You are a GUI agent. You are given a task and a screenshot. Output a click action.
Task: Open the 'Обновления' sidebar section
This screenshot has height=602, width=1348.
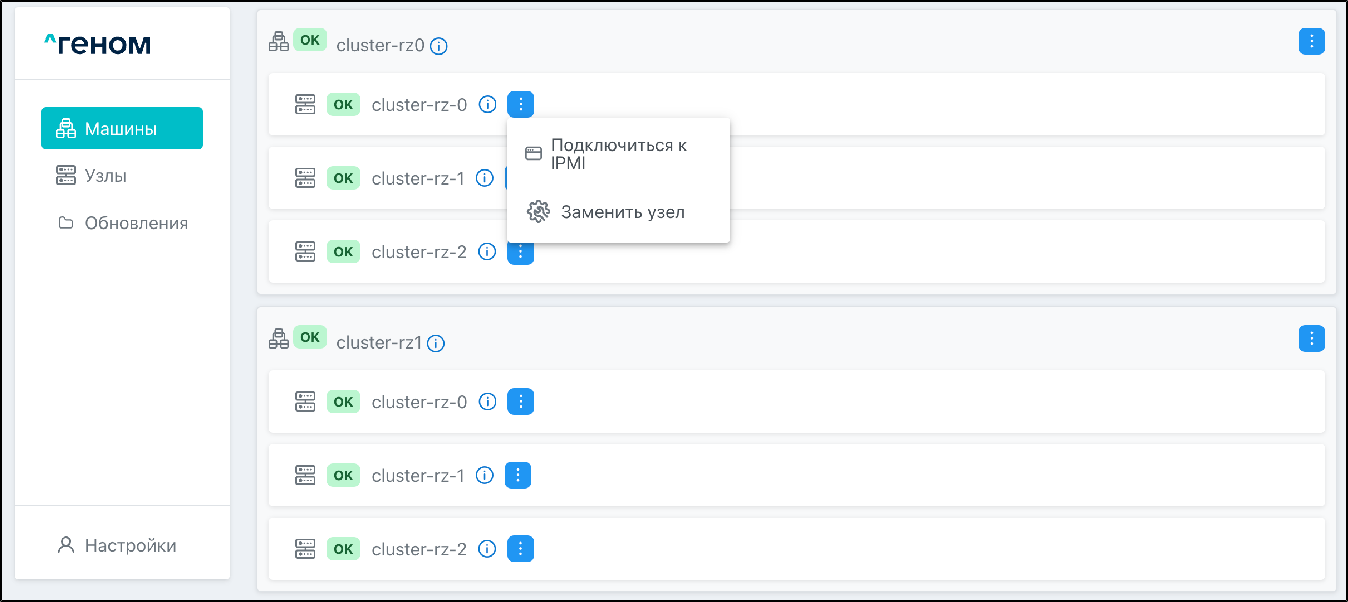[135, 223]
